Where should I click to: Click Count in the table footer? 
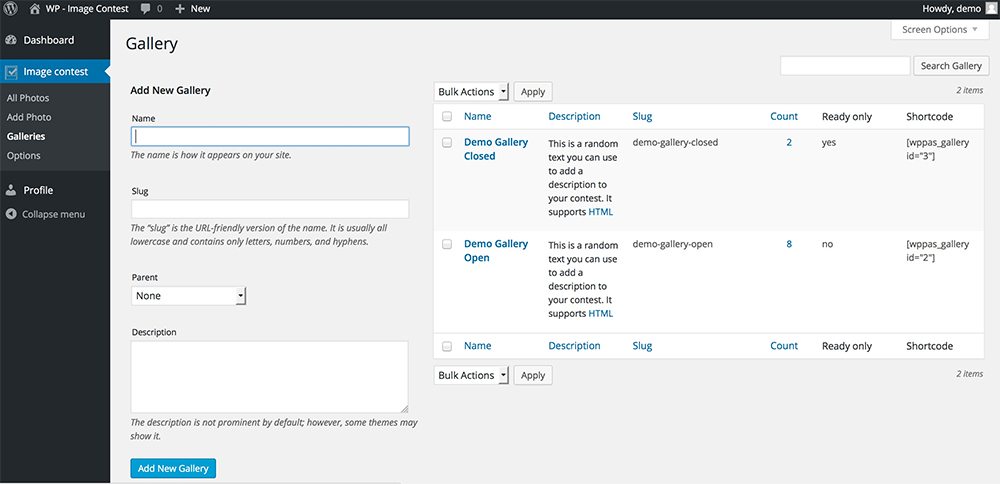click(784, 346)
